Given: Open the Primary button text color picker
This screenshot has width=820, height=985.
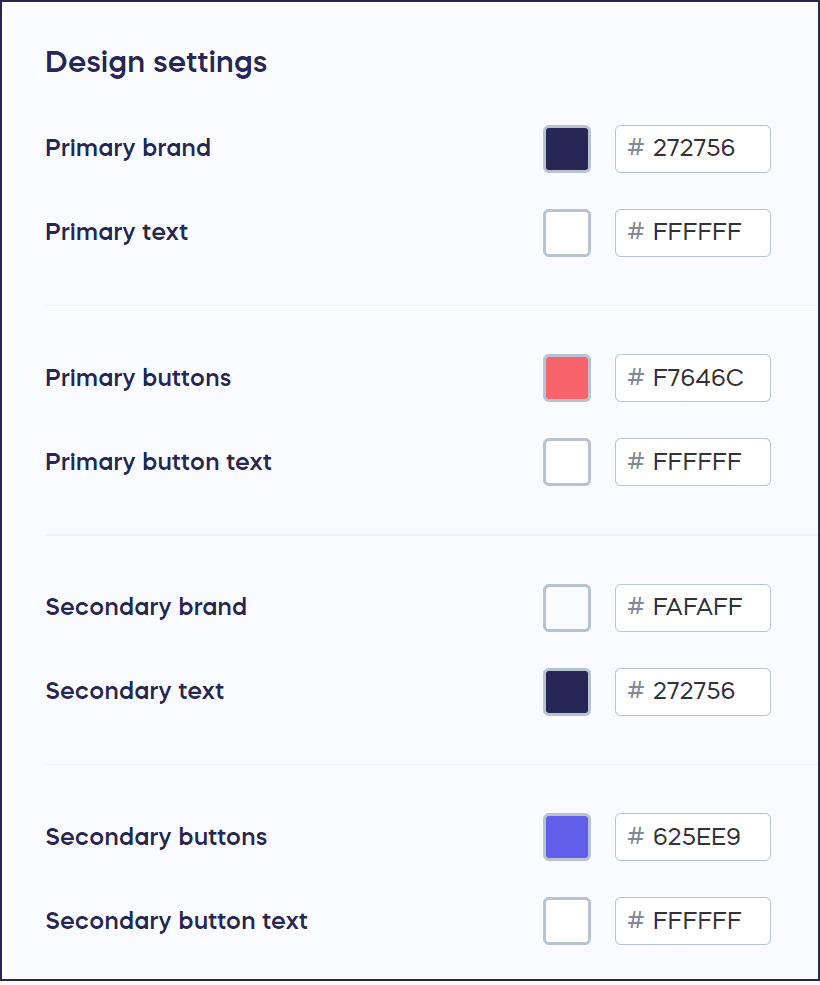Looking at the screenshot, I should click(566, 461).
